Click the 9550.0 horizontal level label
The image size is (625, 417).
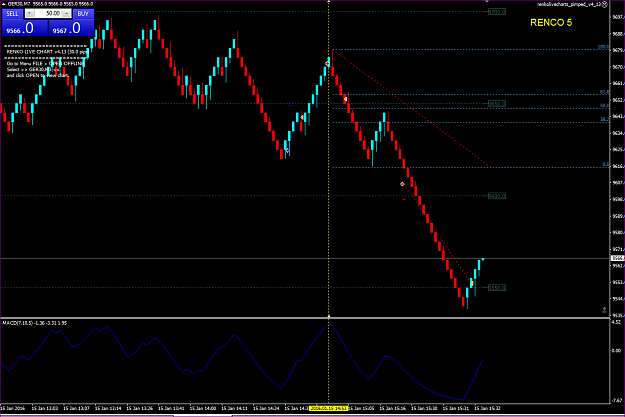click(x=497, y=287)
